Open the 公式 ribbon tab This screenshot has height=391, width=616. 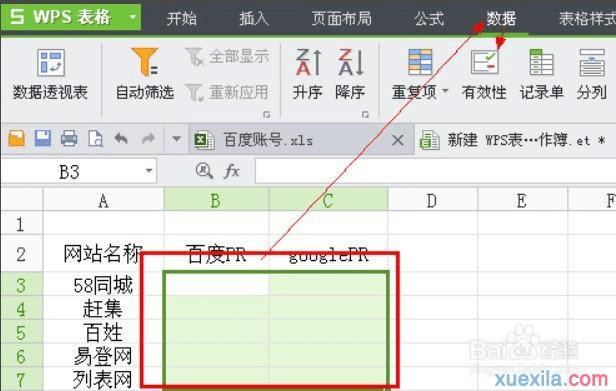[429, 18]
